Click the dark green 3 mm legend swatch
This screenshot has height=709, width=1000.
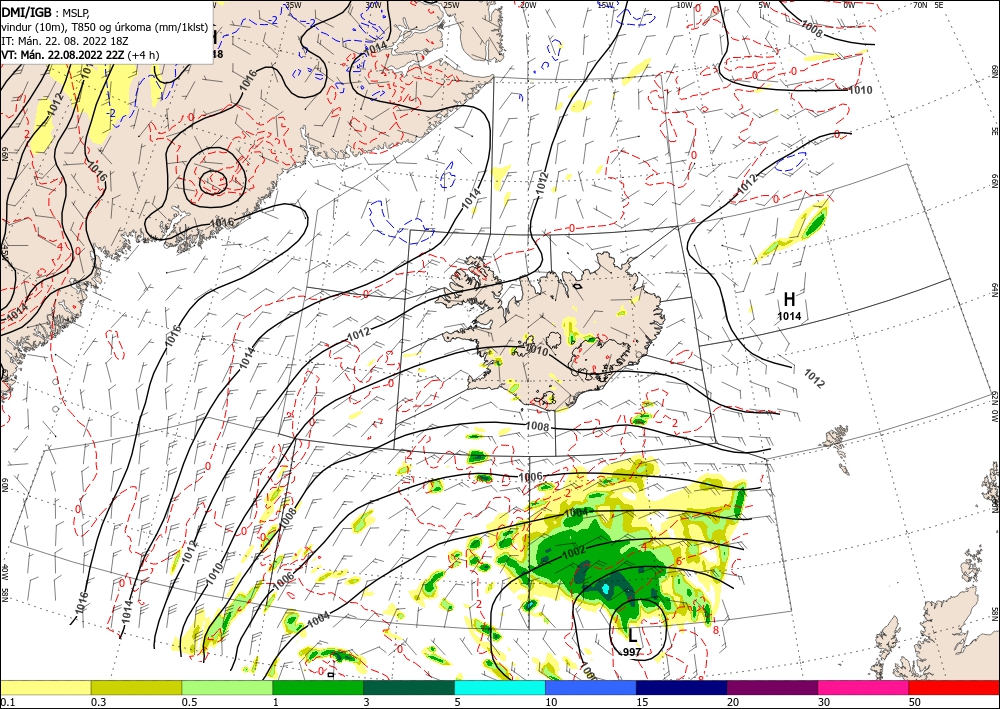pyautogui.click(x=409, y=687)
